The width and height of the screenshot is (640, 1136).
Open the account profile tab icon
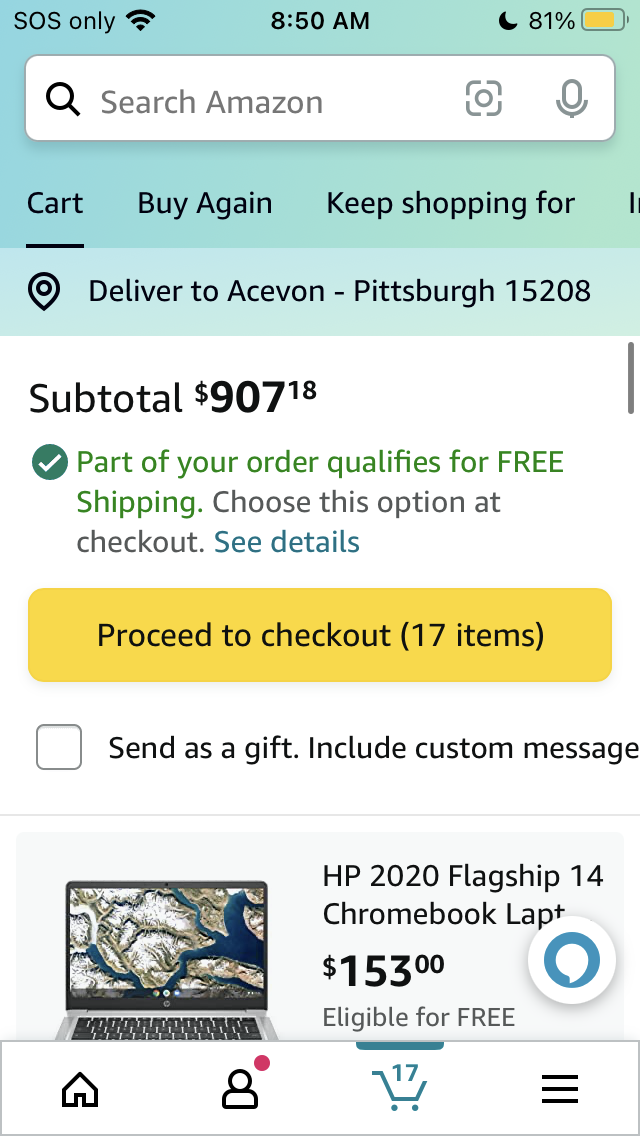tap(240, 1089)
